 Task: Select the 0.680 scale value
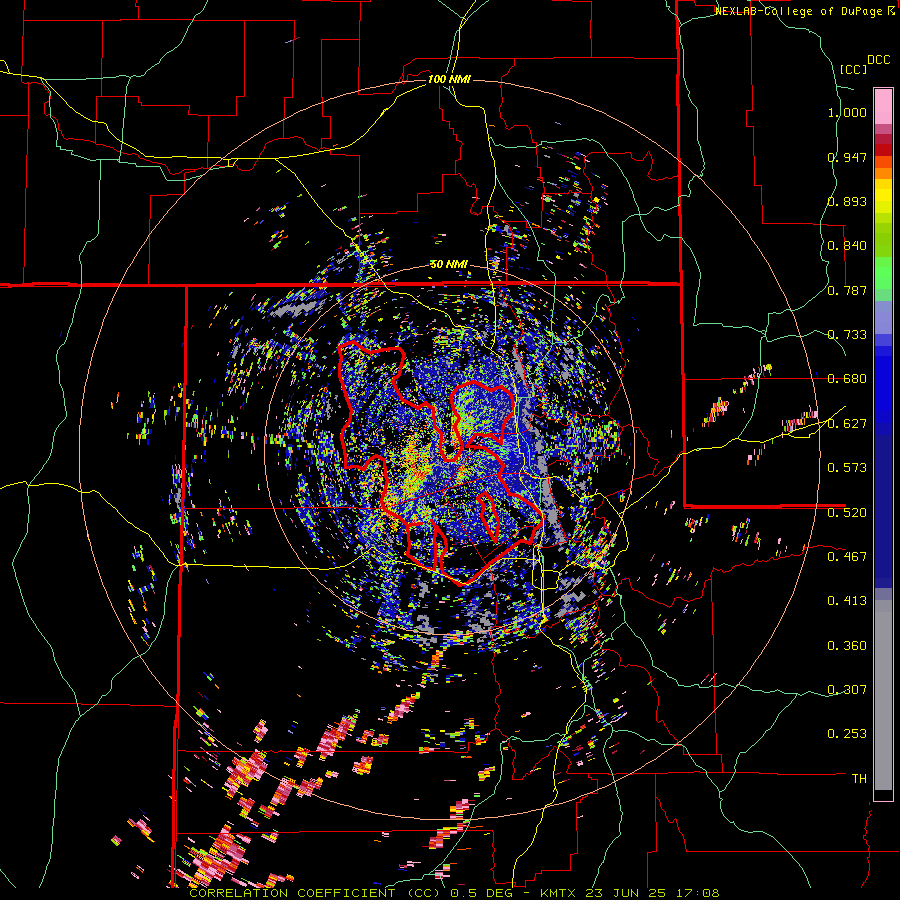click(x=847, y=379)
